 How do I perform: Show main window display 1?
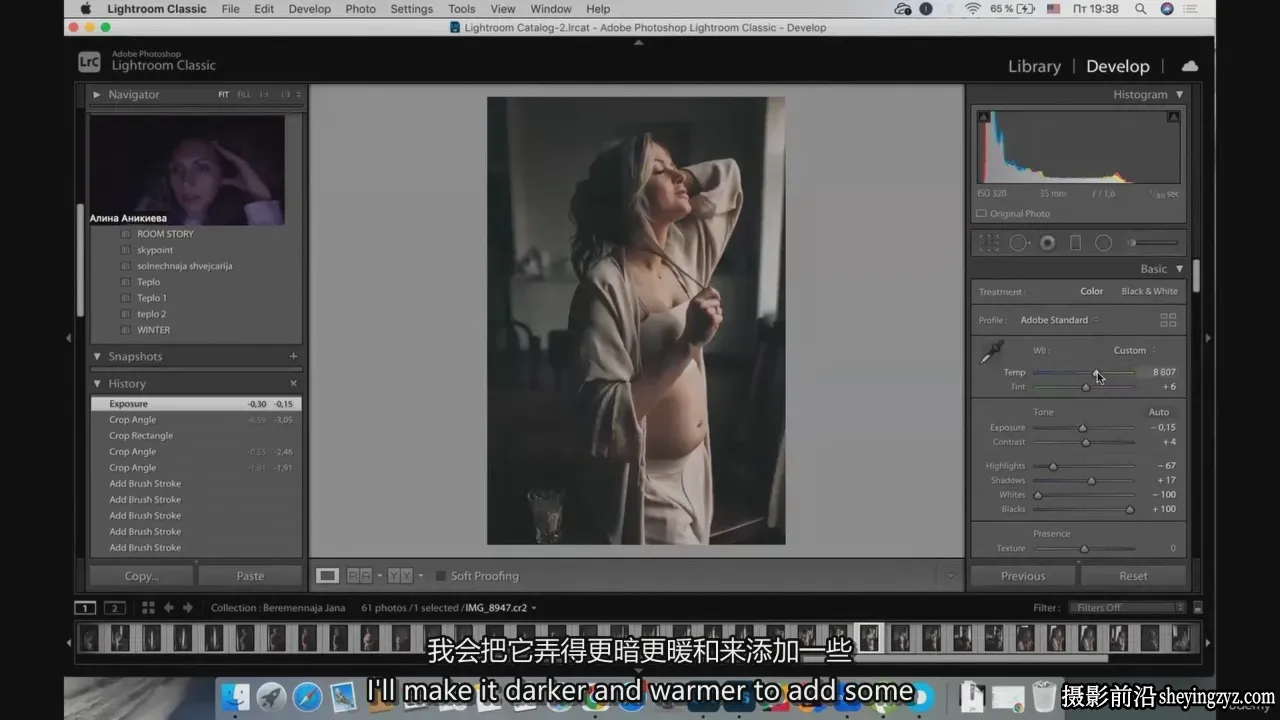tap(86, 608)
